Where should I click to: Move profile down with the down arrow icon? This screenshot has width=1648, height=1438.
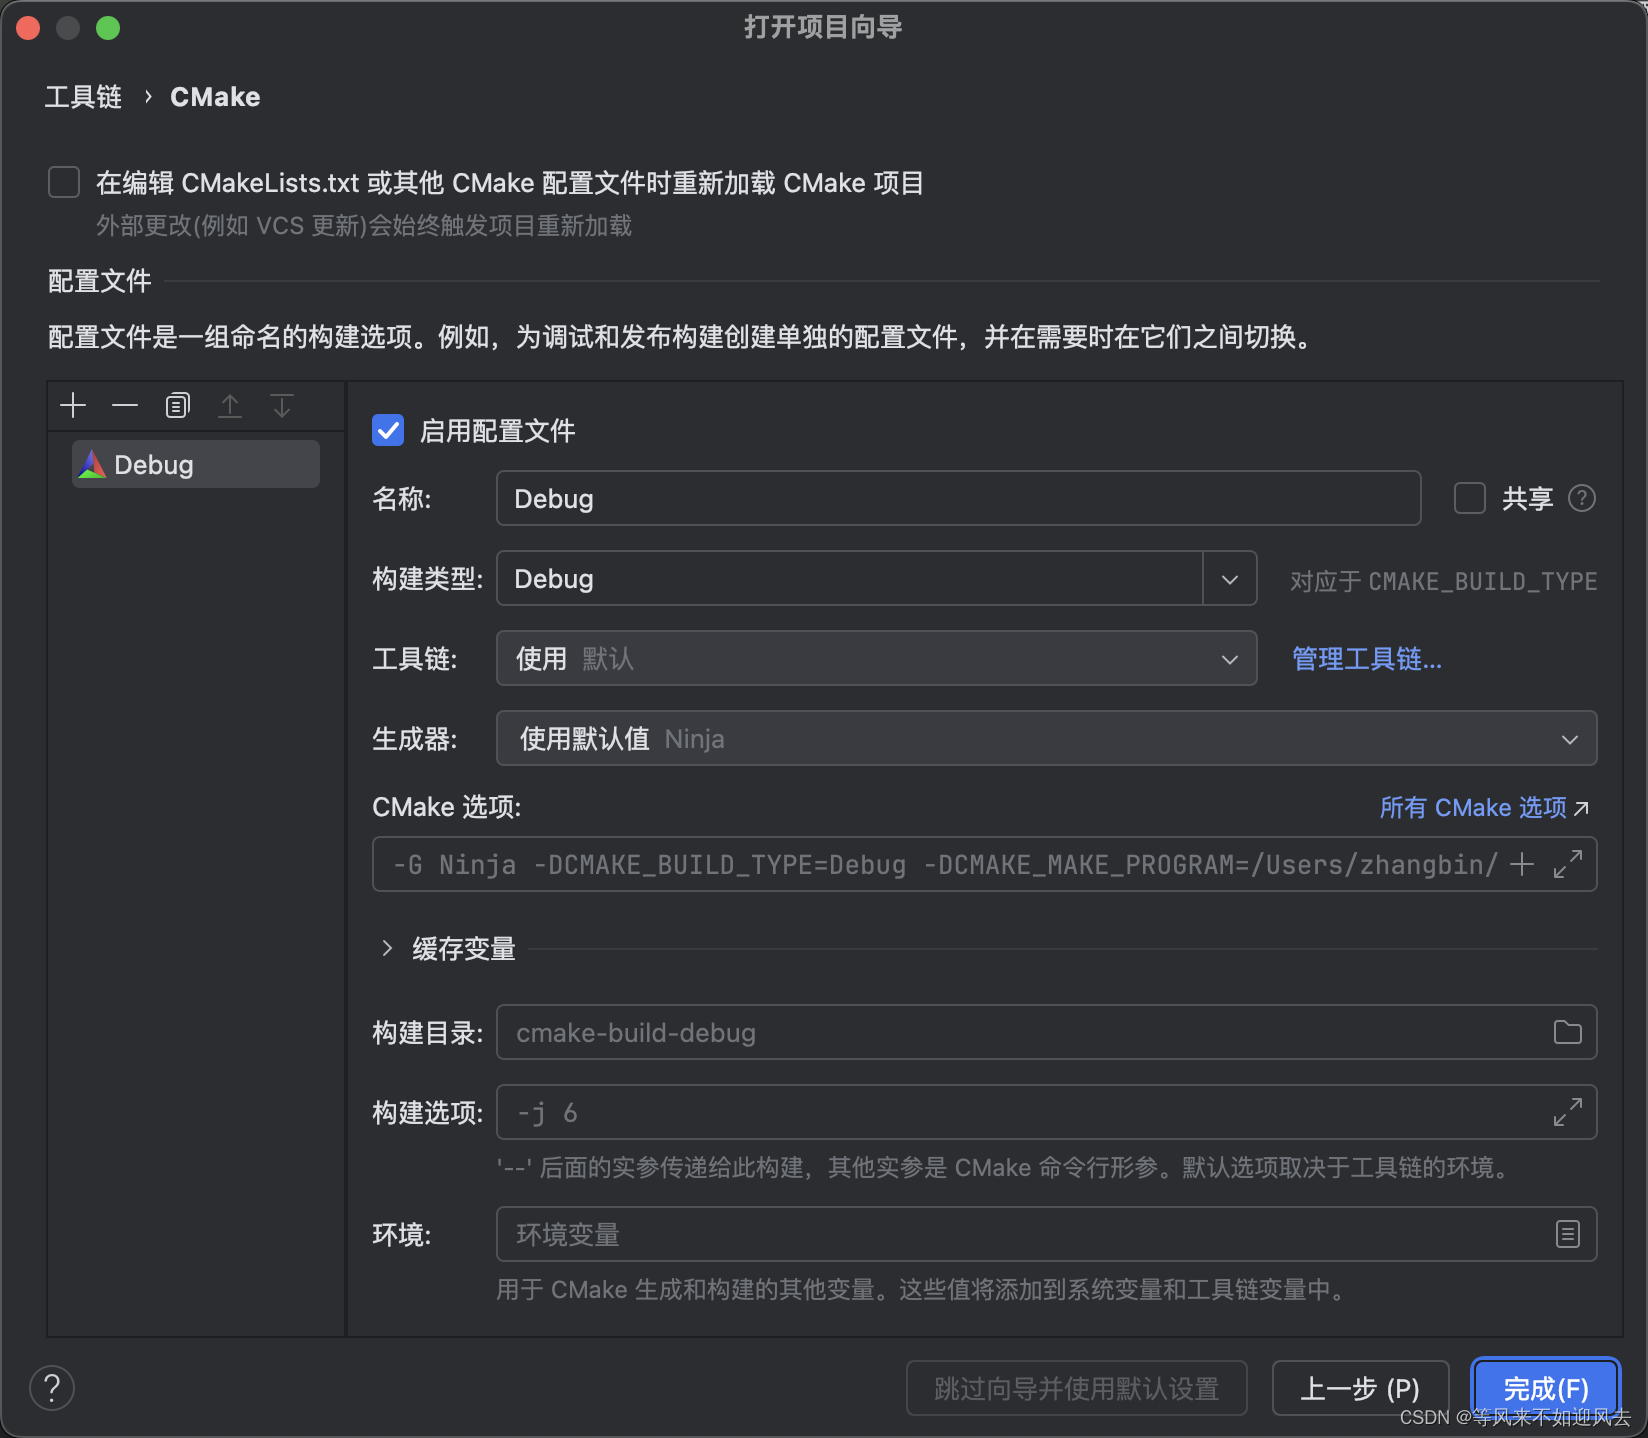(282, 406)
